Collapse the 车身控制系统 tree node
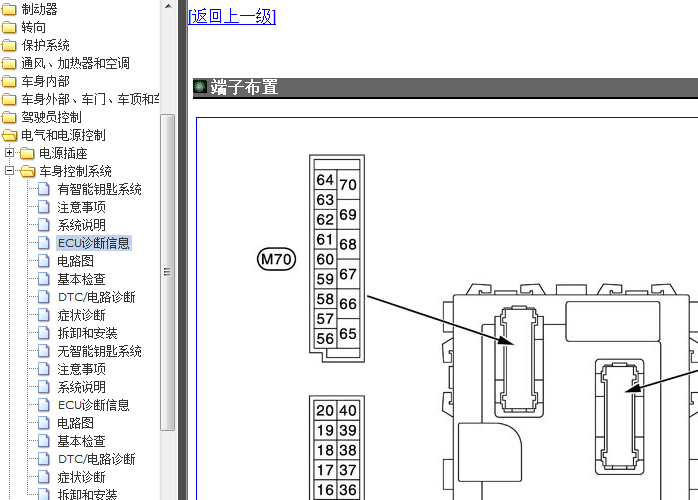This screenshot has height=500, width=698. (x=9, y=171)
